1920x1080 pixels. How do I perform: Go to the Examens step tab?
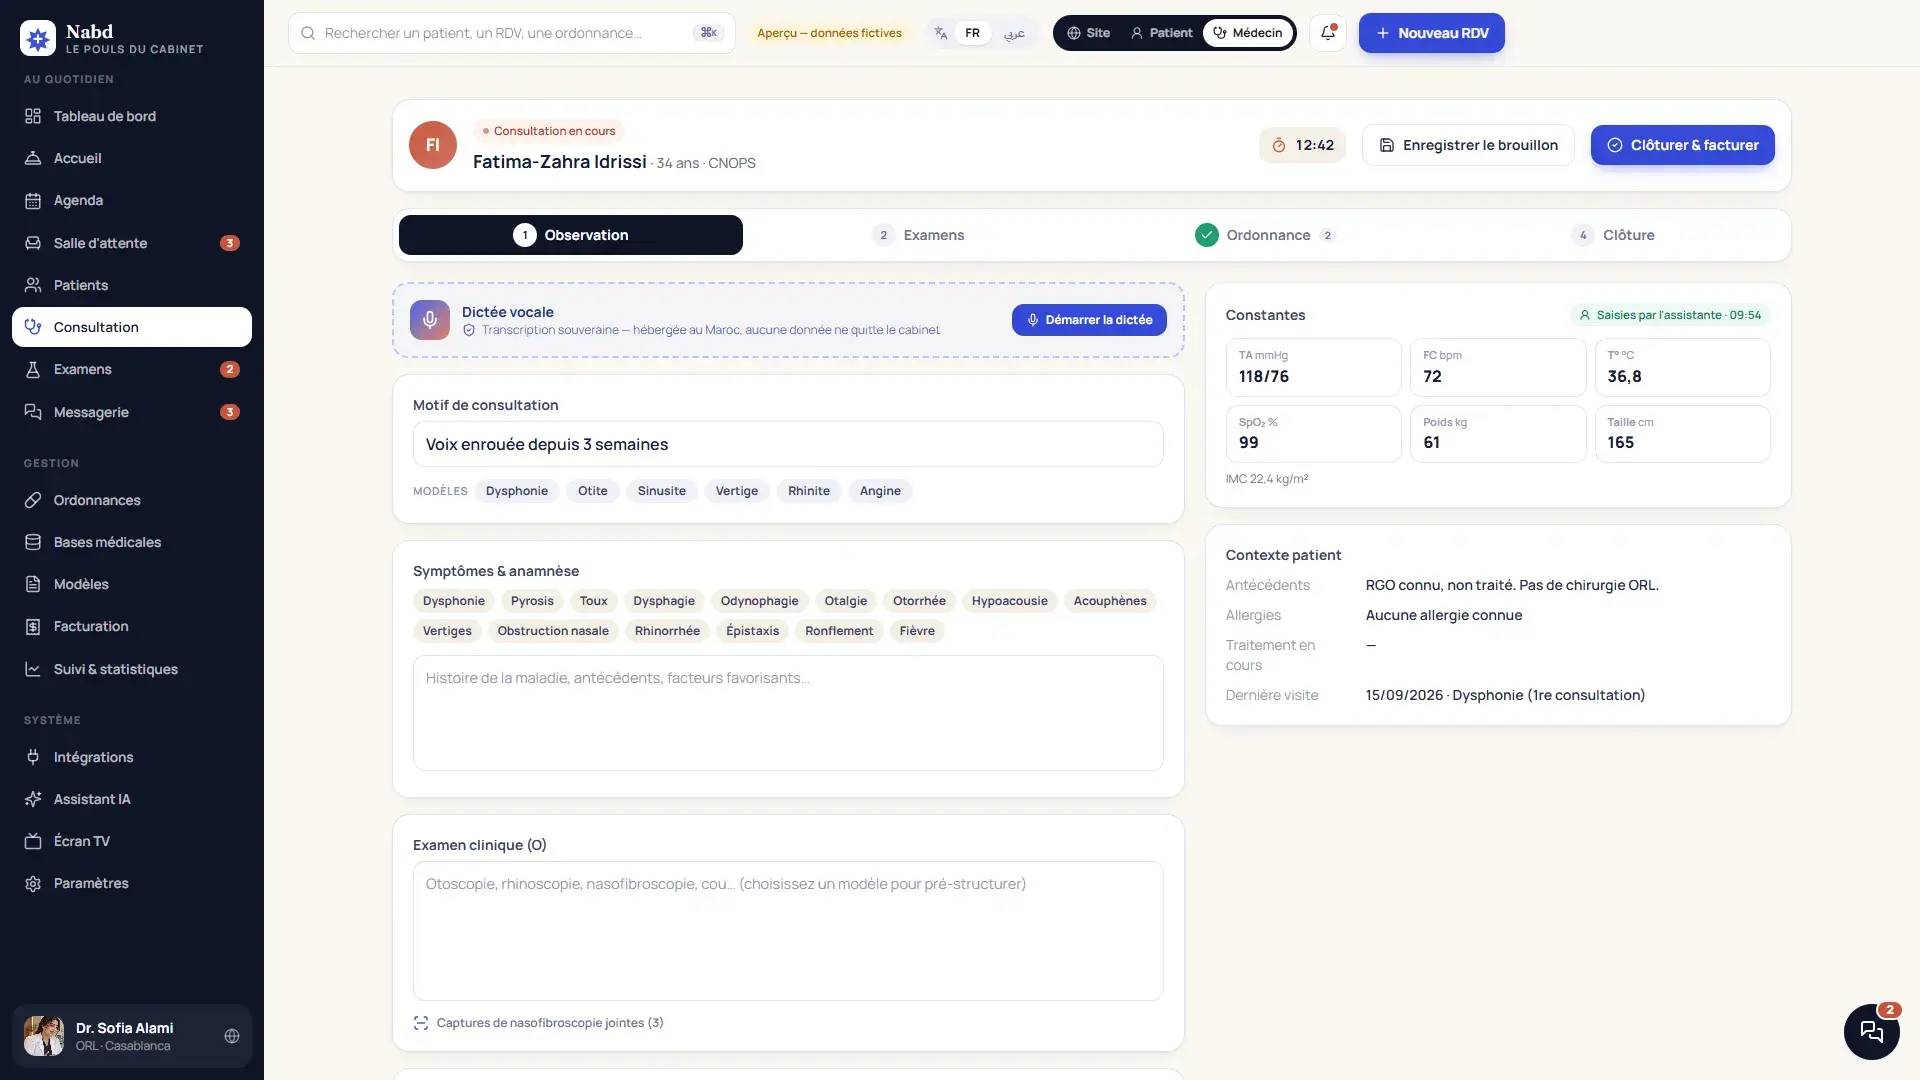pyautogui.click(x=918, y=235)
